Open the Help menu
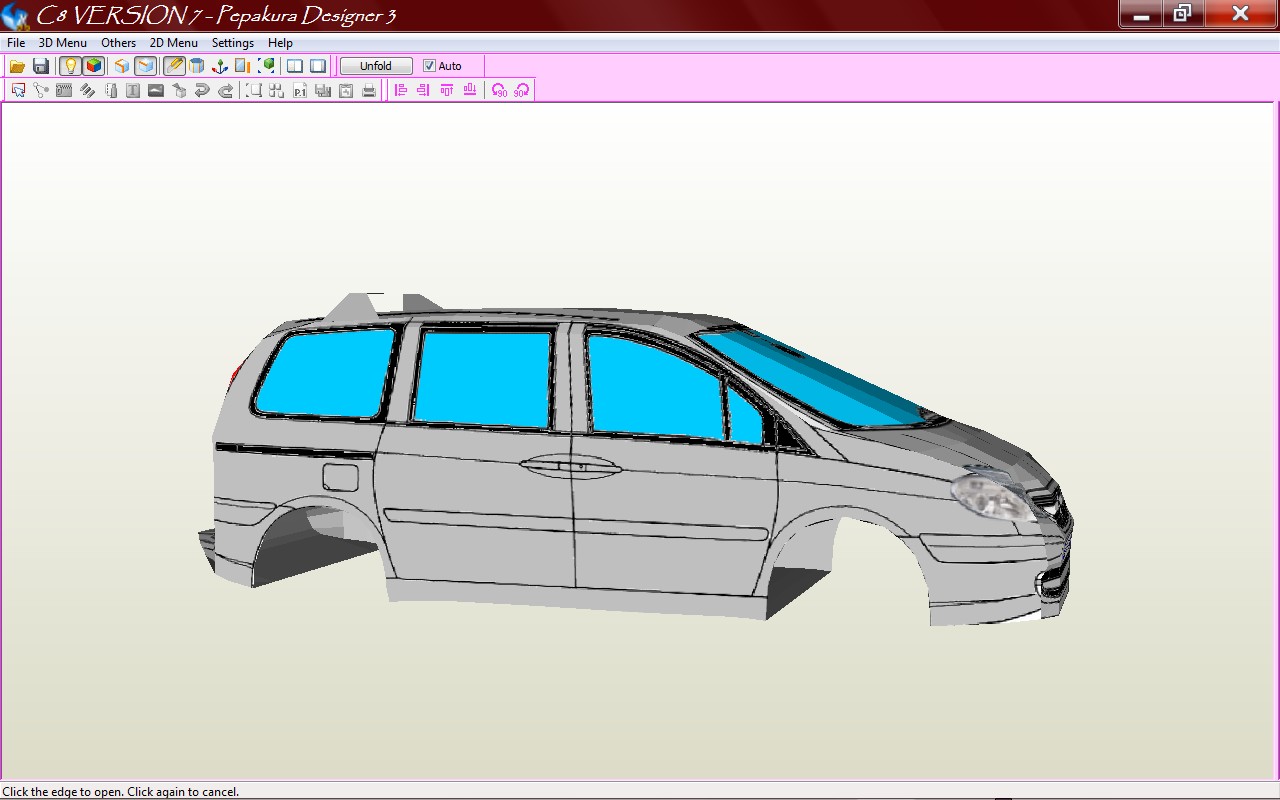Image resolution: width=1280 pixels, height=800 pixels. click(x=280, y=43)
